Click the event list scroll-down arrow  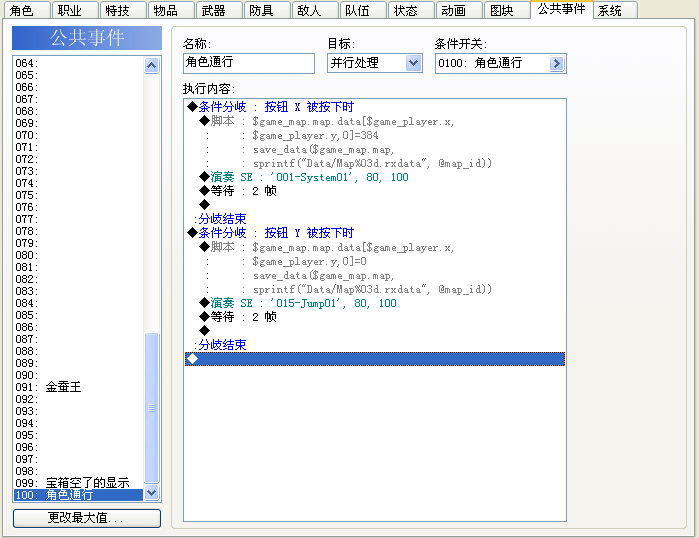pyautogui.click(x=152, y=493)
